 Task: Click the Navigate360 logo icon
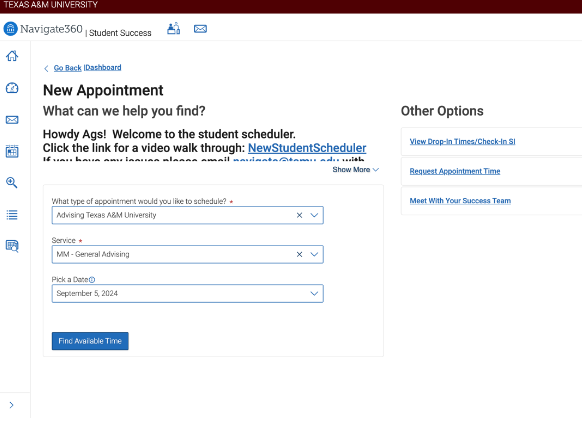click(x=10, y=29)
